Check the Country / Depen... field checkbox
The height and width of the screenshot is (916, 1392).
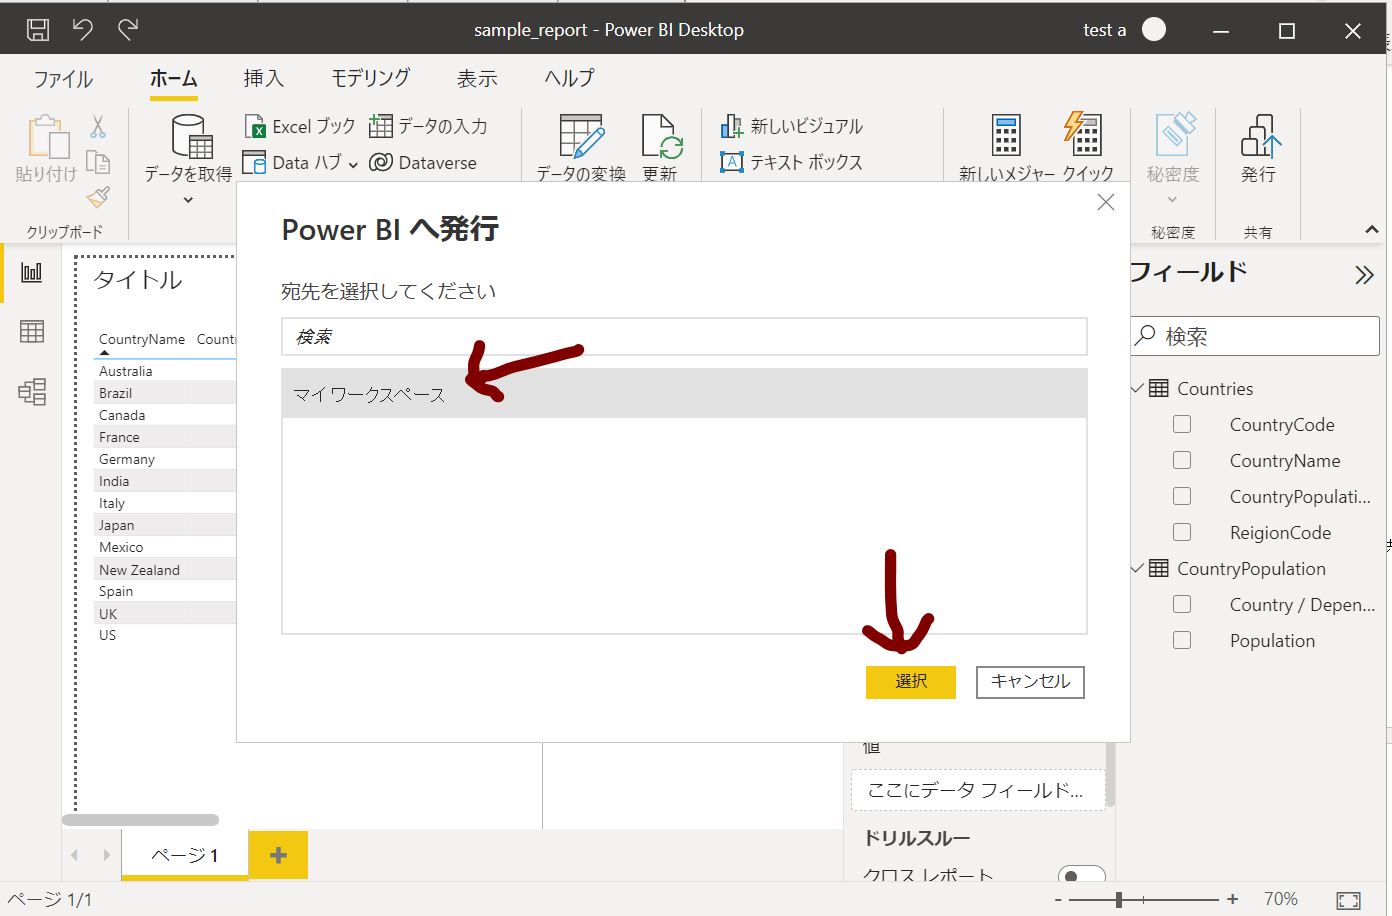click(x=1182, y=604)
